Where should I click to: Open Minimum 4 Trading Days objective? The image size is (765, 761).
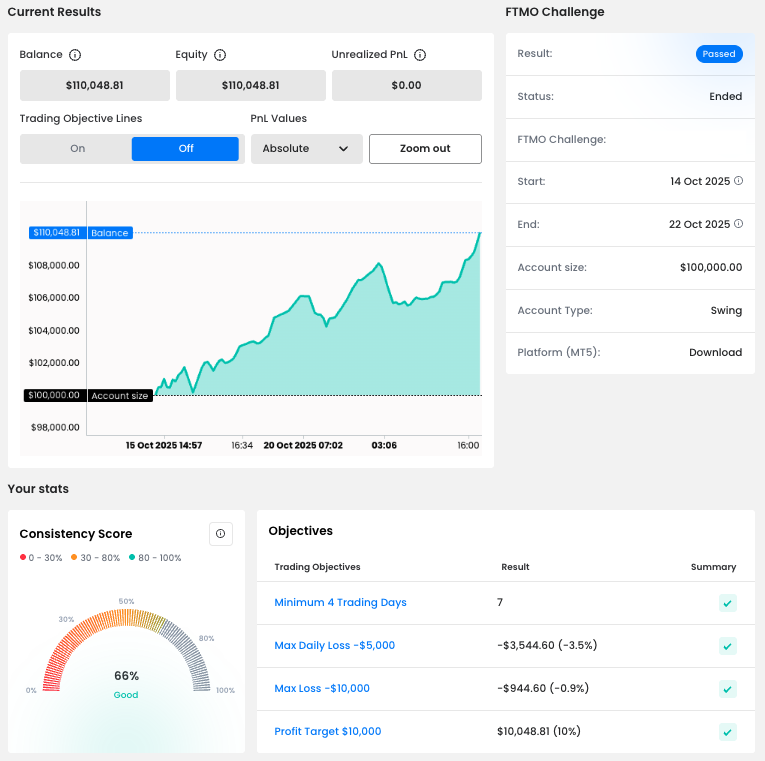(340, 603)
